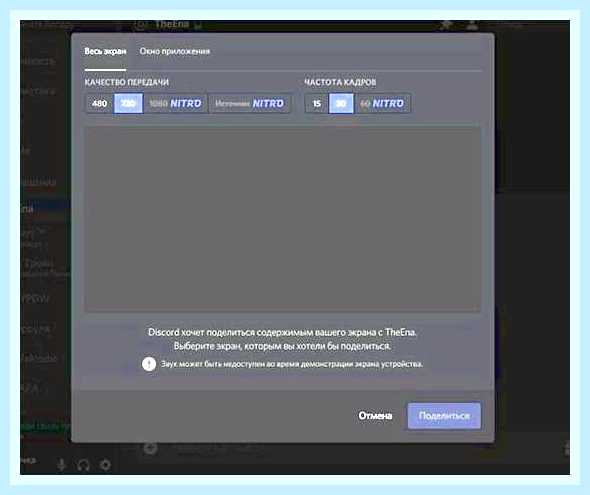
Task: Click TheEna name in the header
Action: [172, 24]
